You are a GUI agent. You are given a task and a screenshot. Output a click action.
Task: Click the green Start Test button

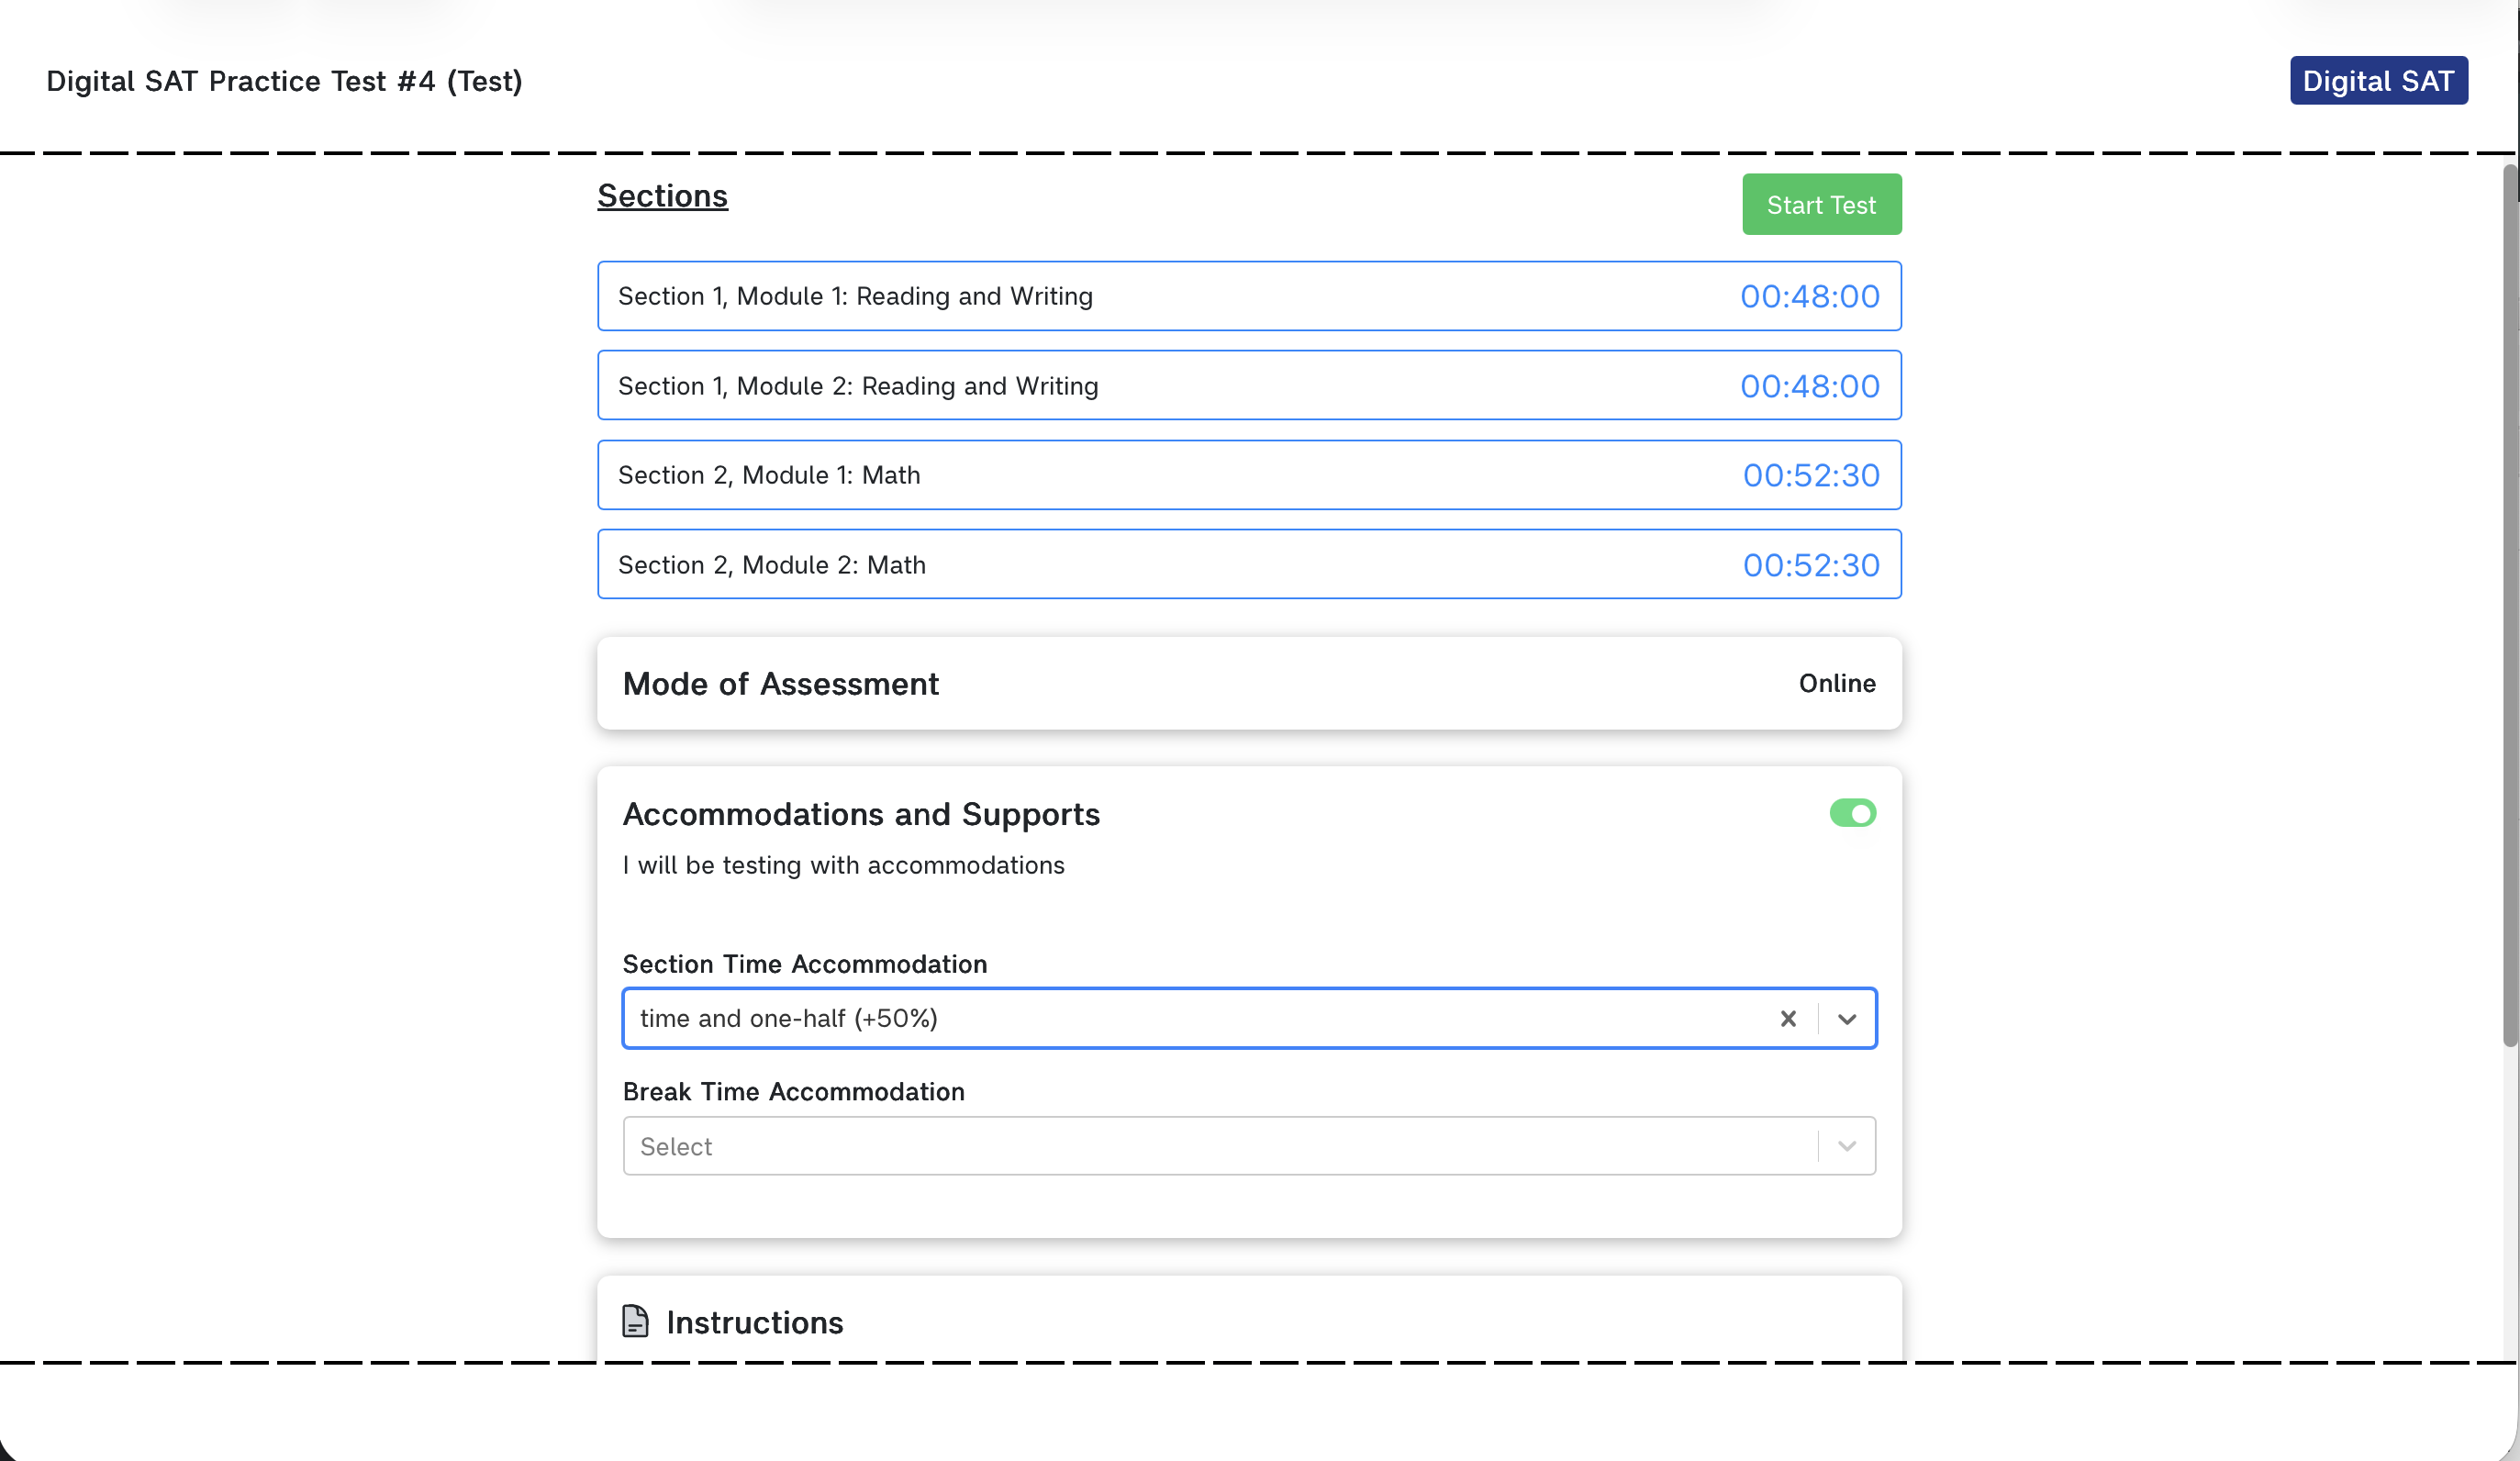(x=1821, y=205)
